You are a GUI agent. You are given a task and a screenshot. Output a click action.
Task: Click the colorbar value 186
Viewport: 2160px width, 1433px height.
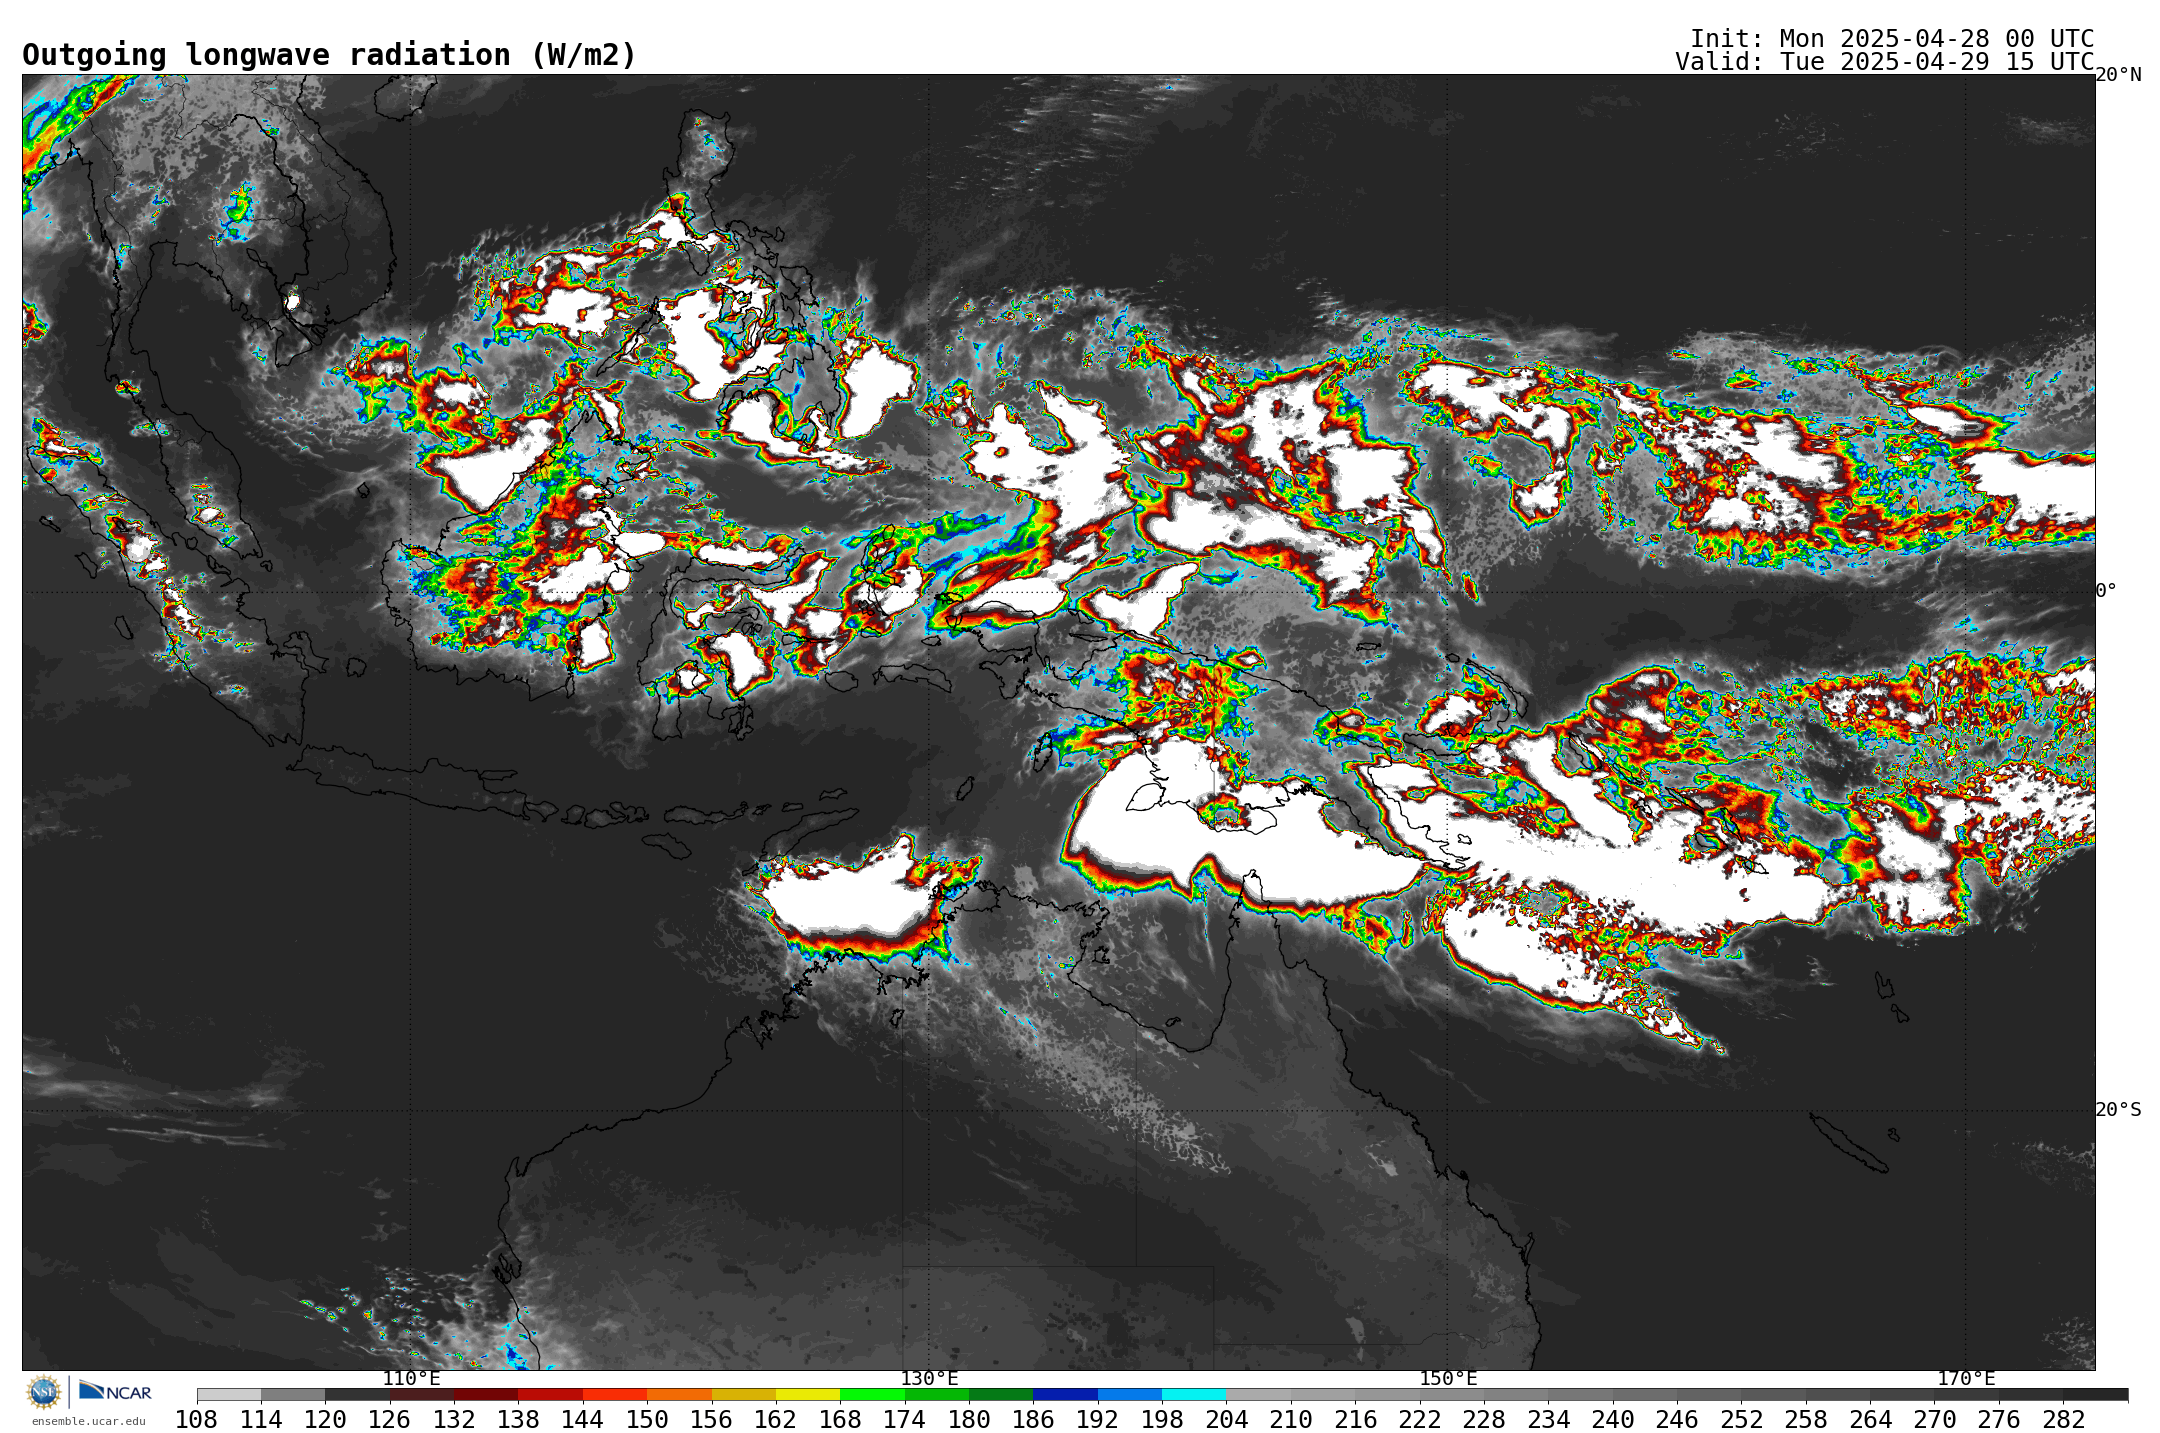(x=1033, y=1419)
